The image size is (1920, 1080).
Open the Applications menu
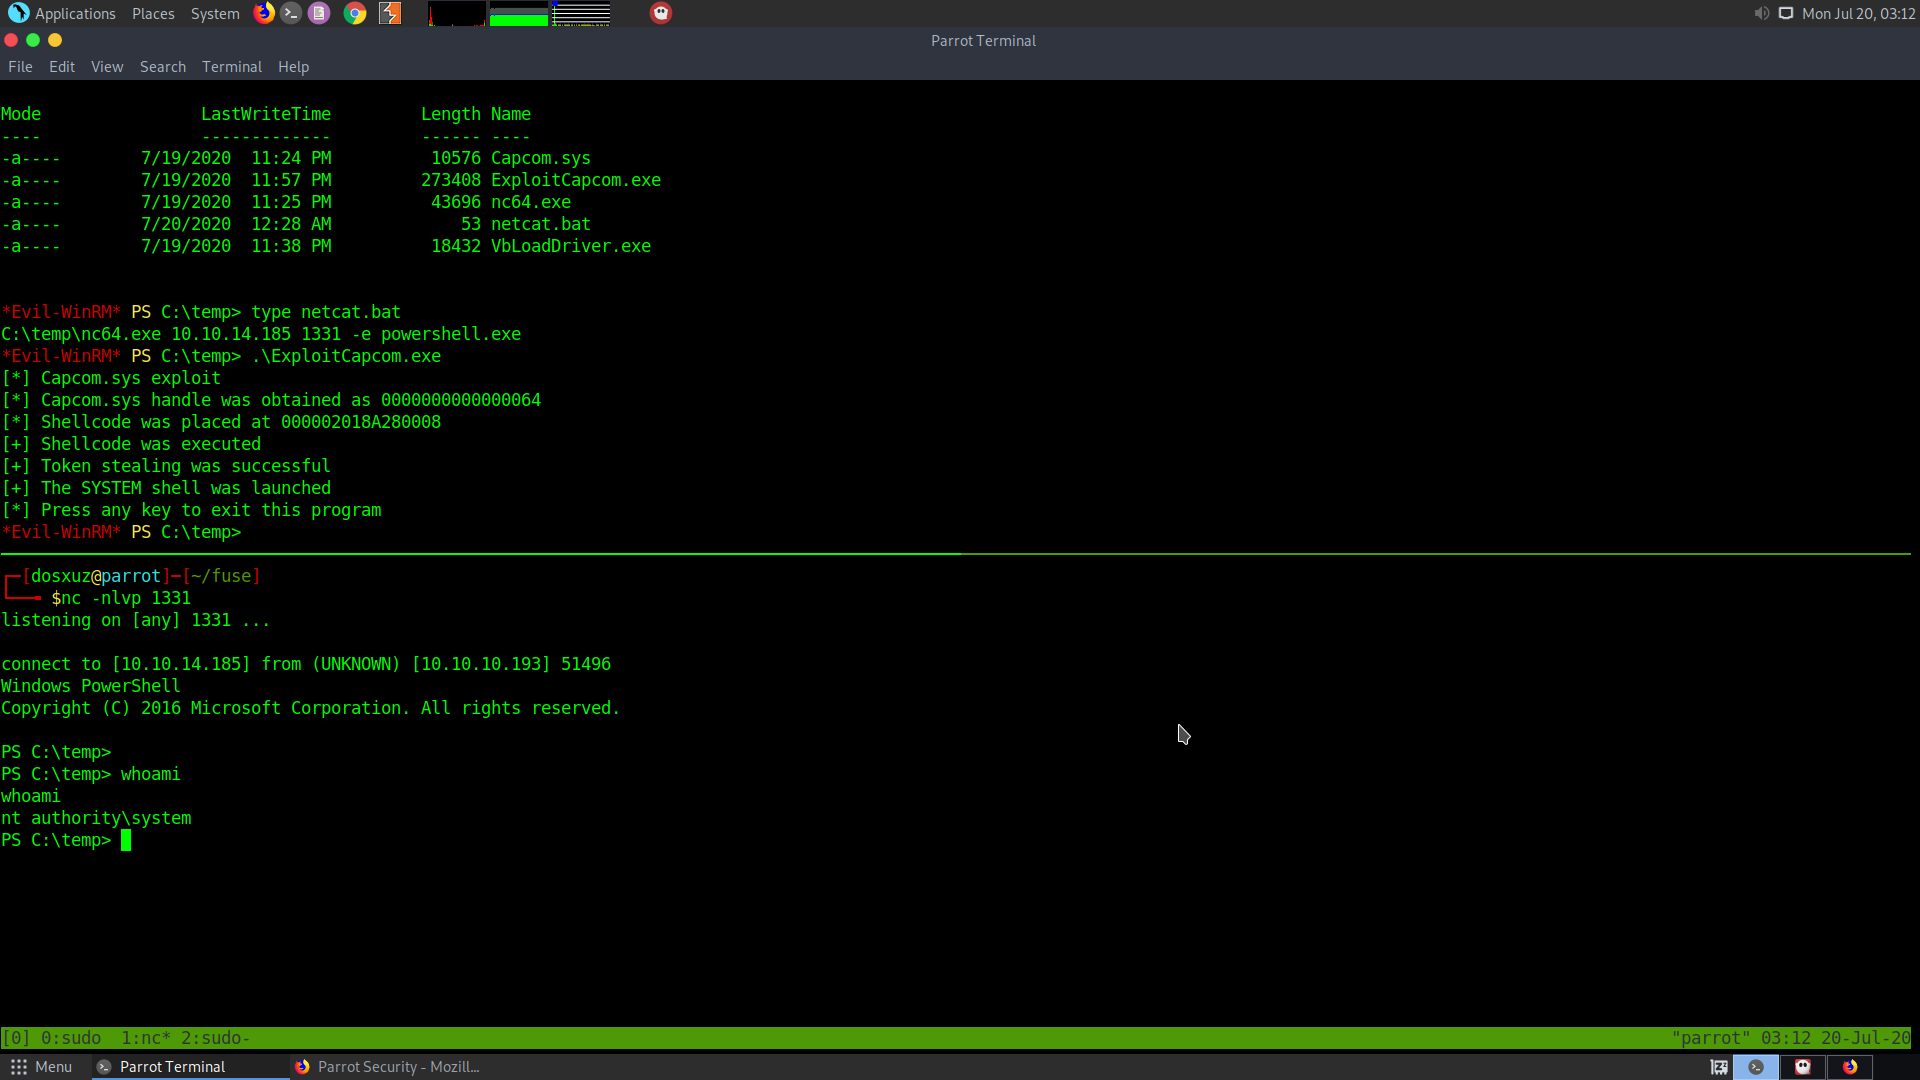click(64, 13)
